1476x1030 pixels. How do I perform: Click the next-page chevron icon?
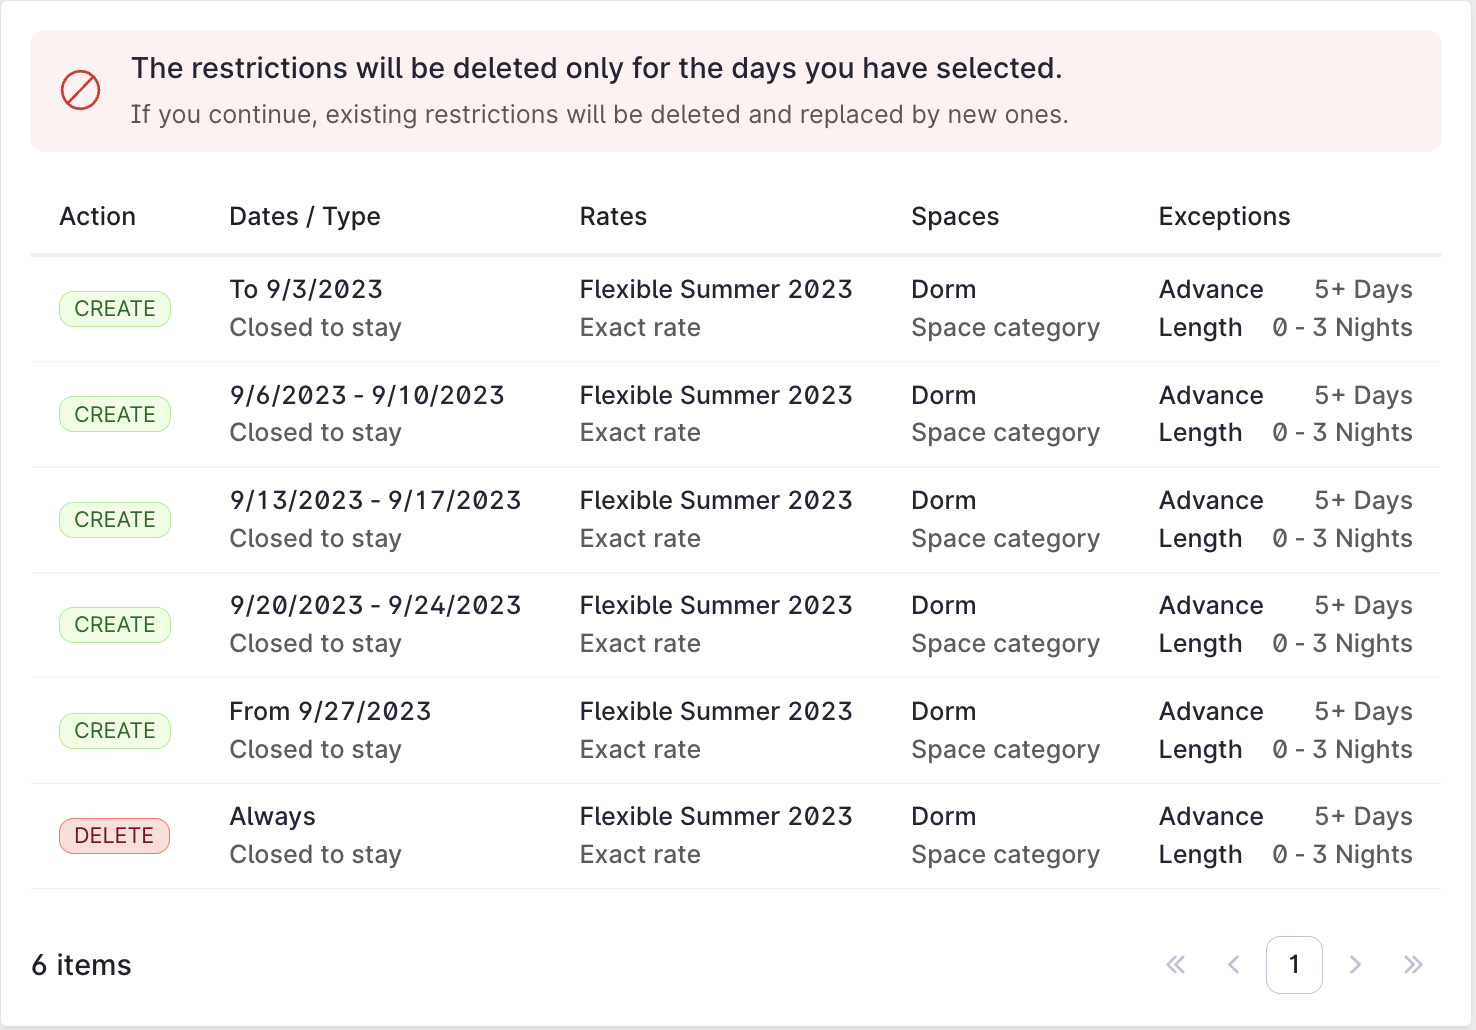pos(1355,965)
